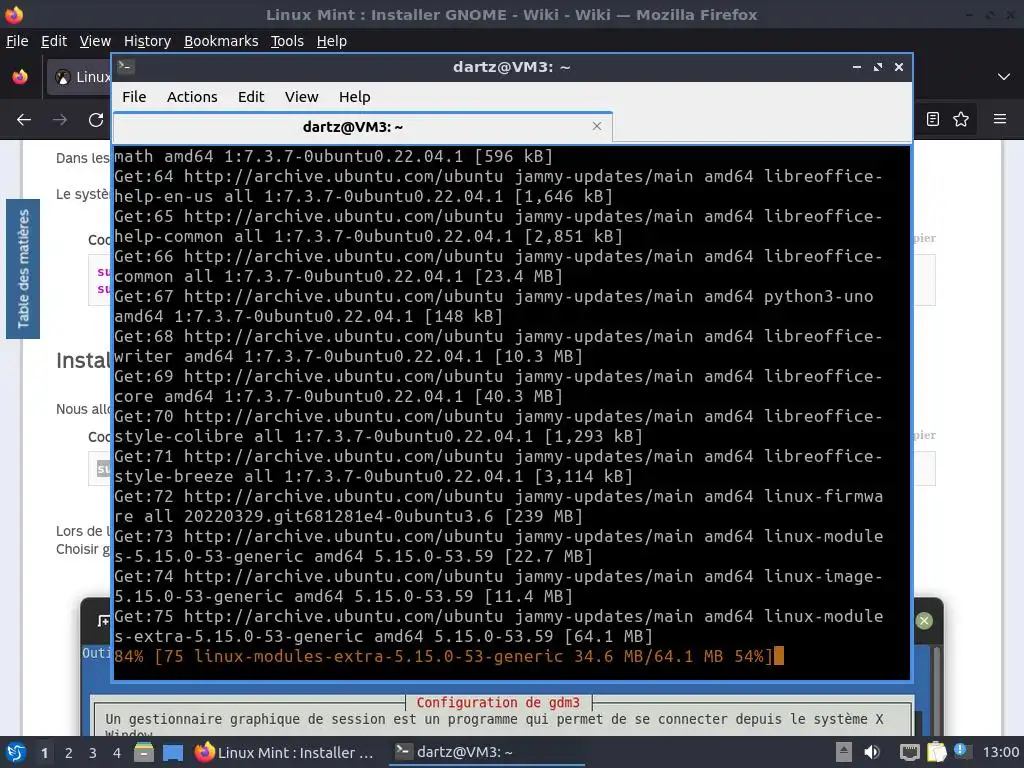Click the vertical scrollbar beside the gdm3 image

[937, 691]
